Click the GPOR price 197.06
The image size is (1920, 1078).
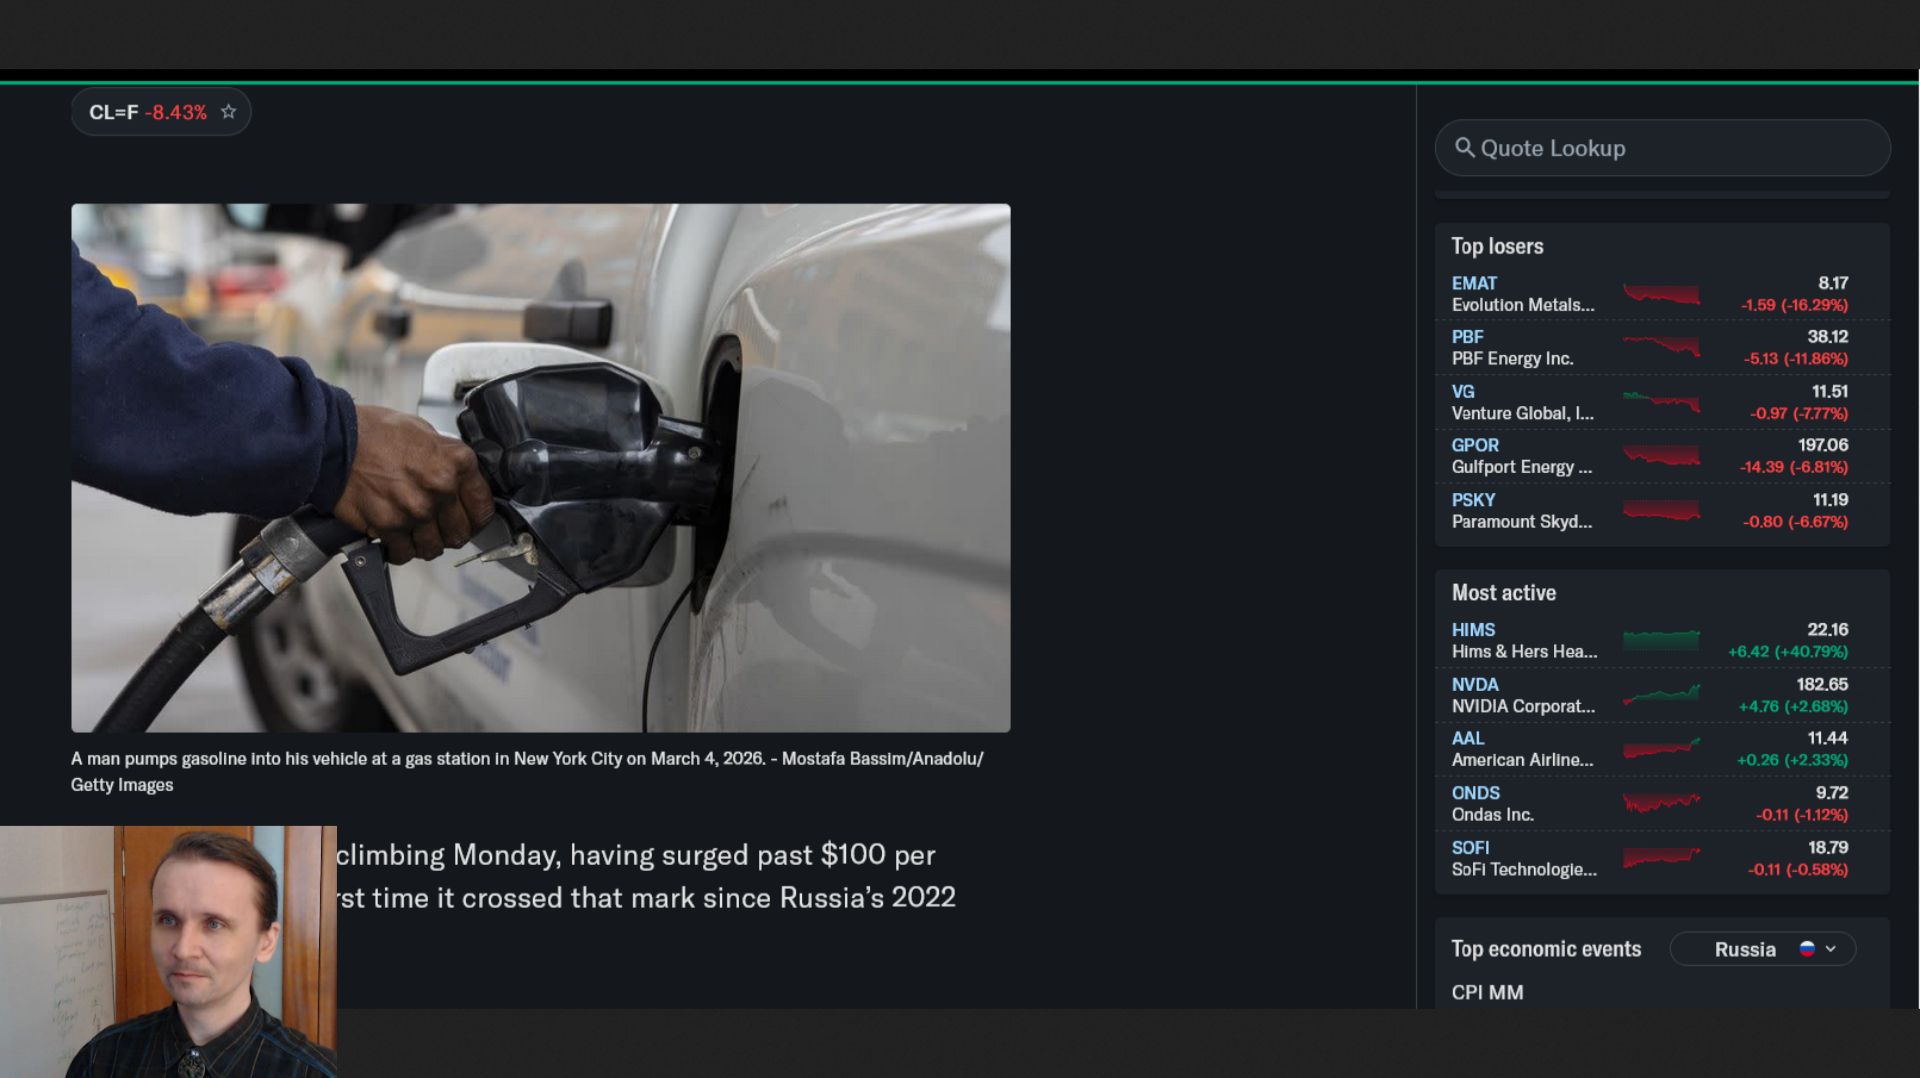[x=1823, y=445]
